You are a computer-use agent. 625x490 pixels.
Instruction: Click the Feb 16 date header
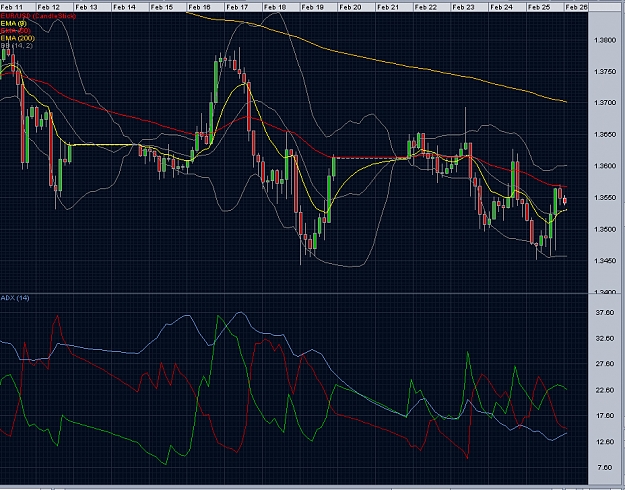tap(199, 7)
